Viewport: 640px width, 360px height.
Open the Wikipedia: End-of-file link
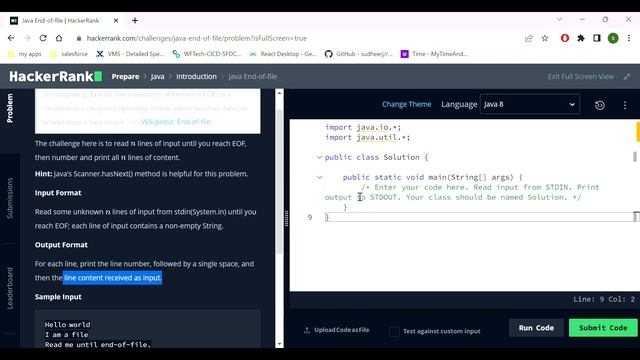click(x=176, y=122)
